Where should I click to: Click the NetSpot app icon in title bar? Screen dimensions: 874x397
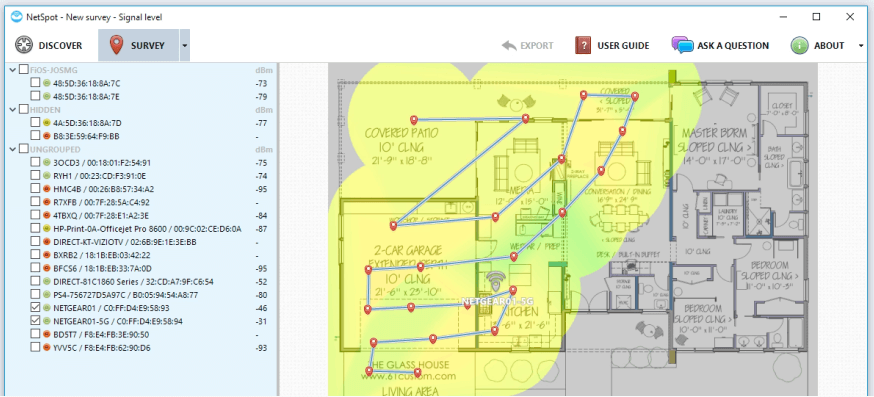pos(16,17)
